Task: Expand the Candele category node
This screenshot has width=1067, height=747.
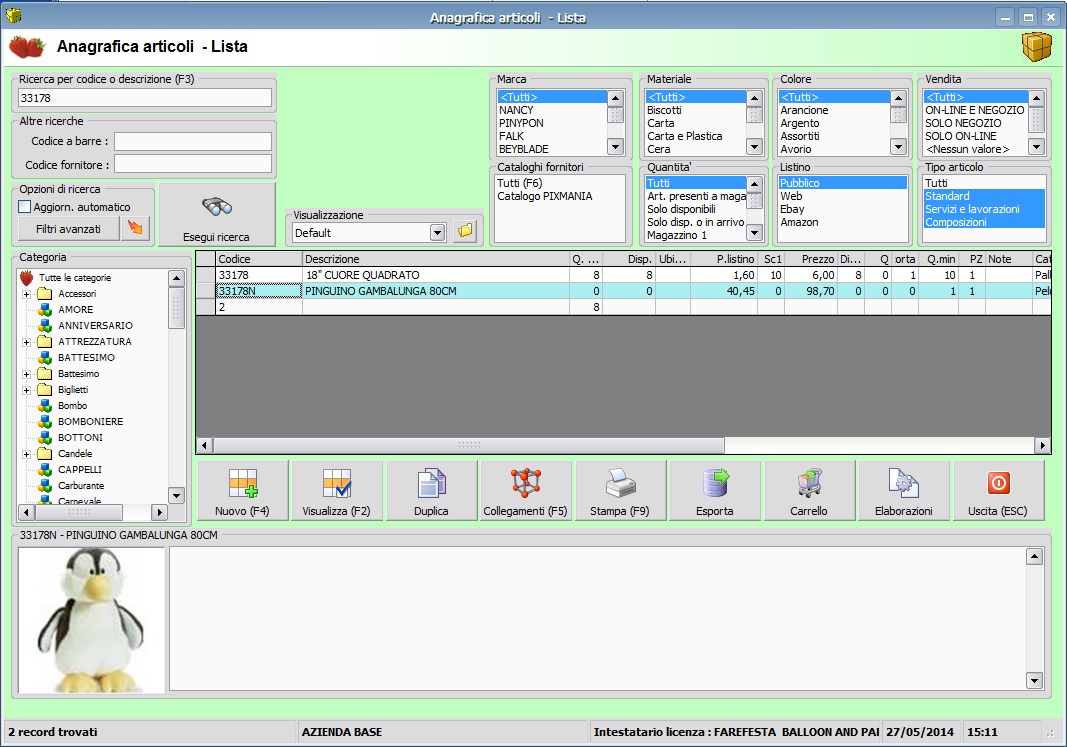Action: [26, 454]
